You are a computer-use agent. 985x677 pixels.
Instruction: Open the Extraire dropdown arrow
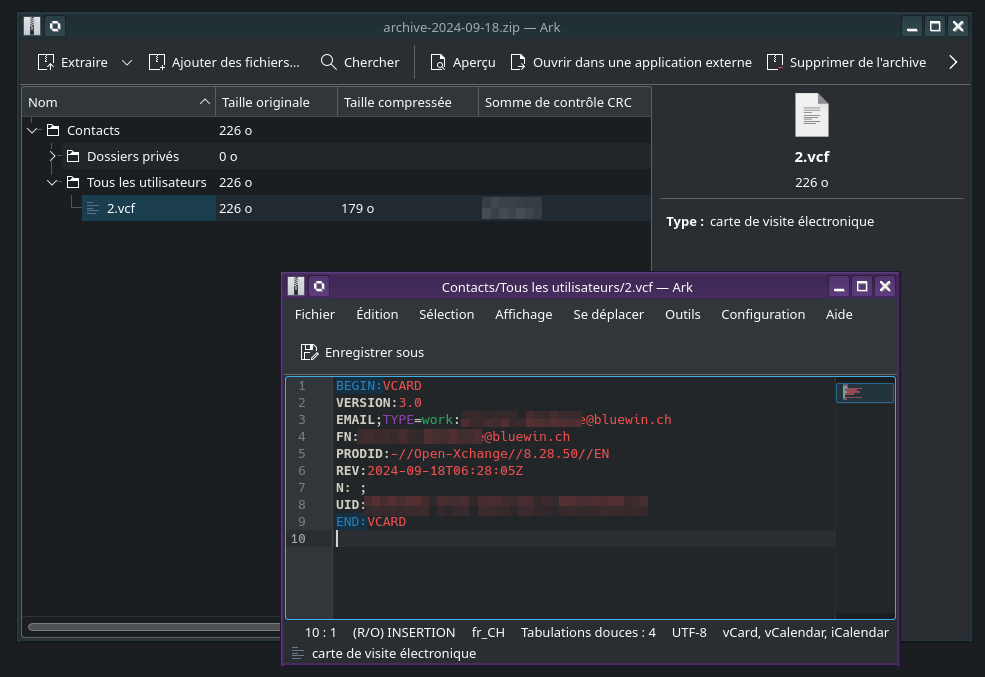click(127, 62)
